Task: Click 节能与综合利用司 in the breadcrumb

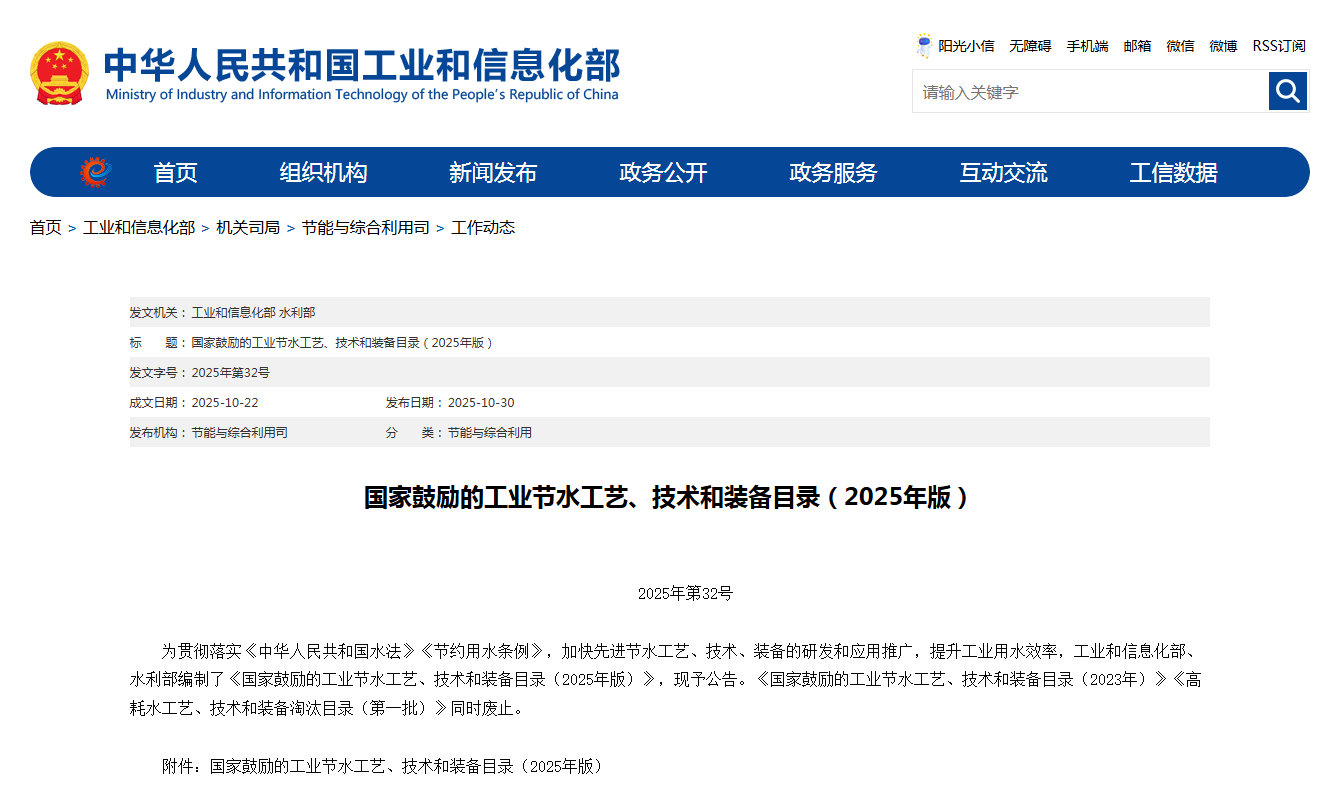Action: (x=365, y=228)
